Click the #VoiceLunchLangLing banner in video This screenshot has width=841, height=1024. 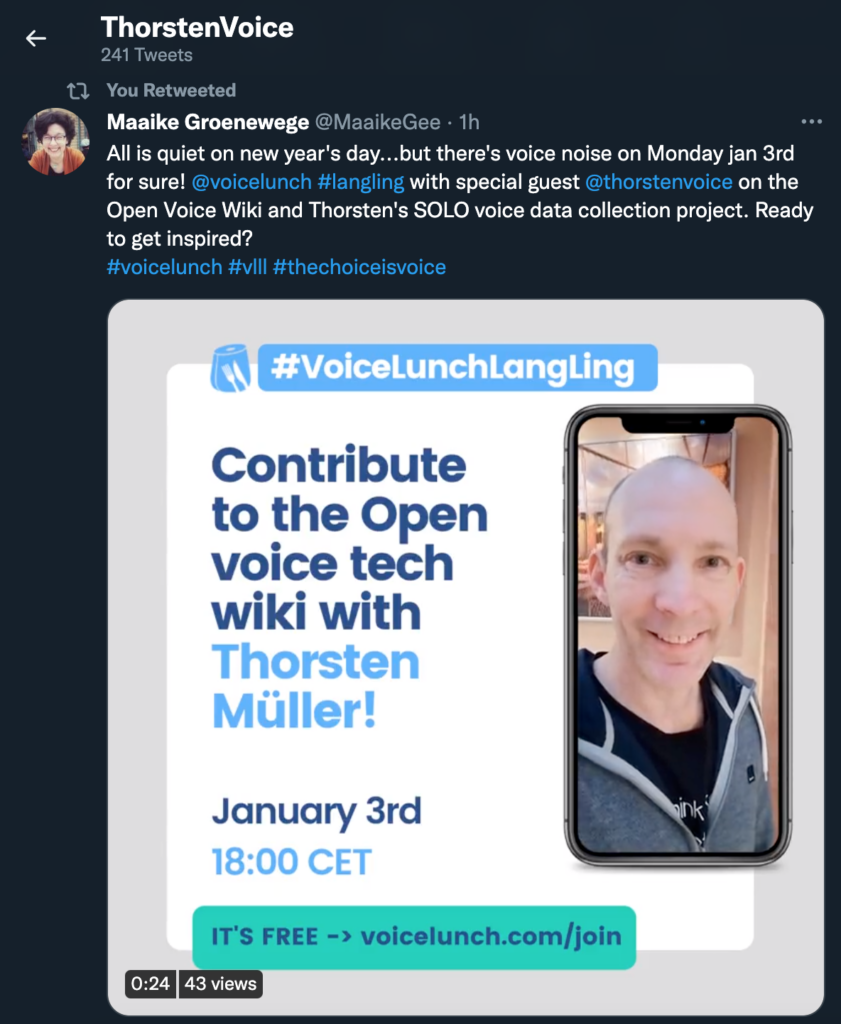click(x=454, y=368)
